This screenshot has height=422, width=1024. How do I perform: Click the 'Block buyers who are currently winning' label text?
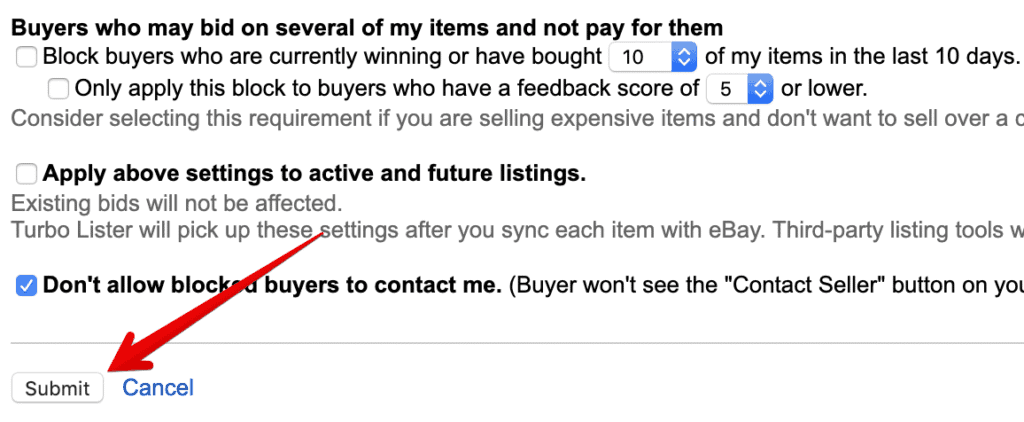(x=322, y=57)
